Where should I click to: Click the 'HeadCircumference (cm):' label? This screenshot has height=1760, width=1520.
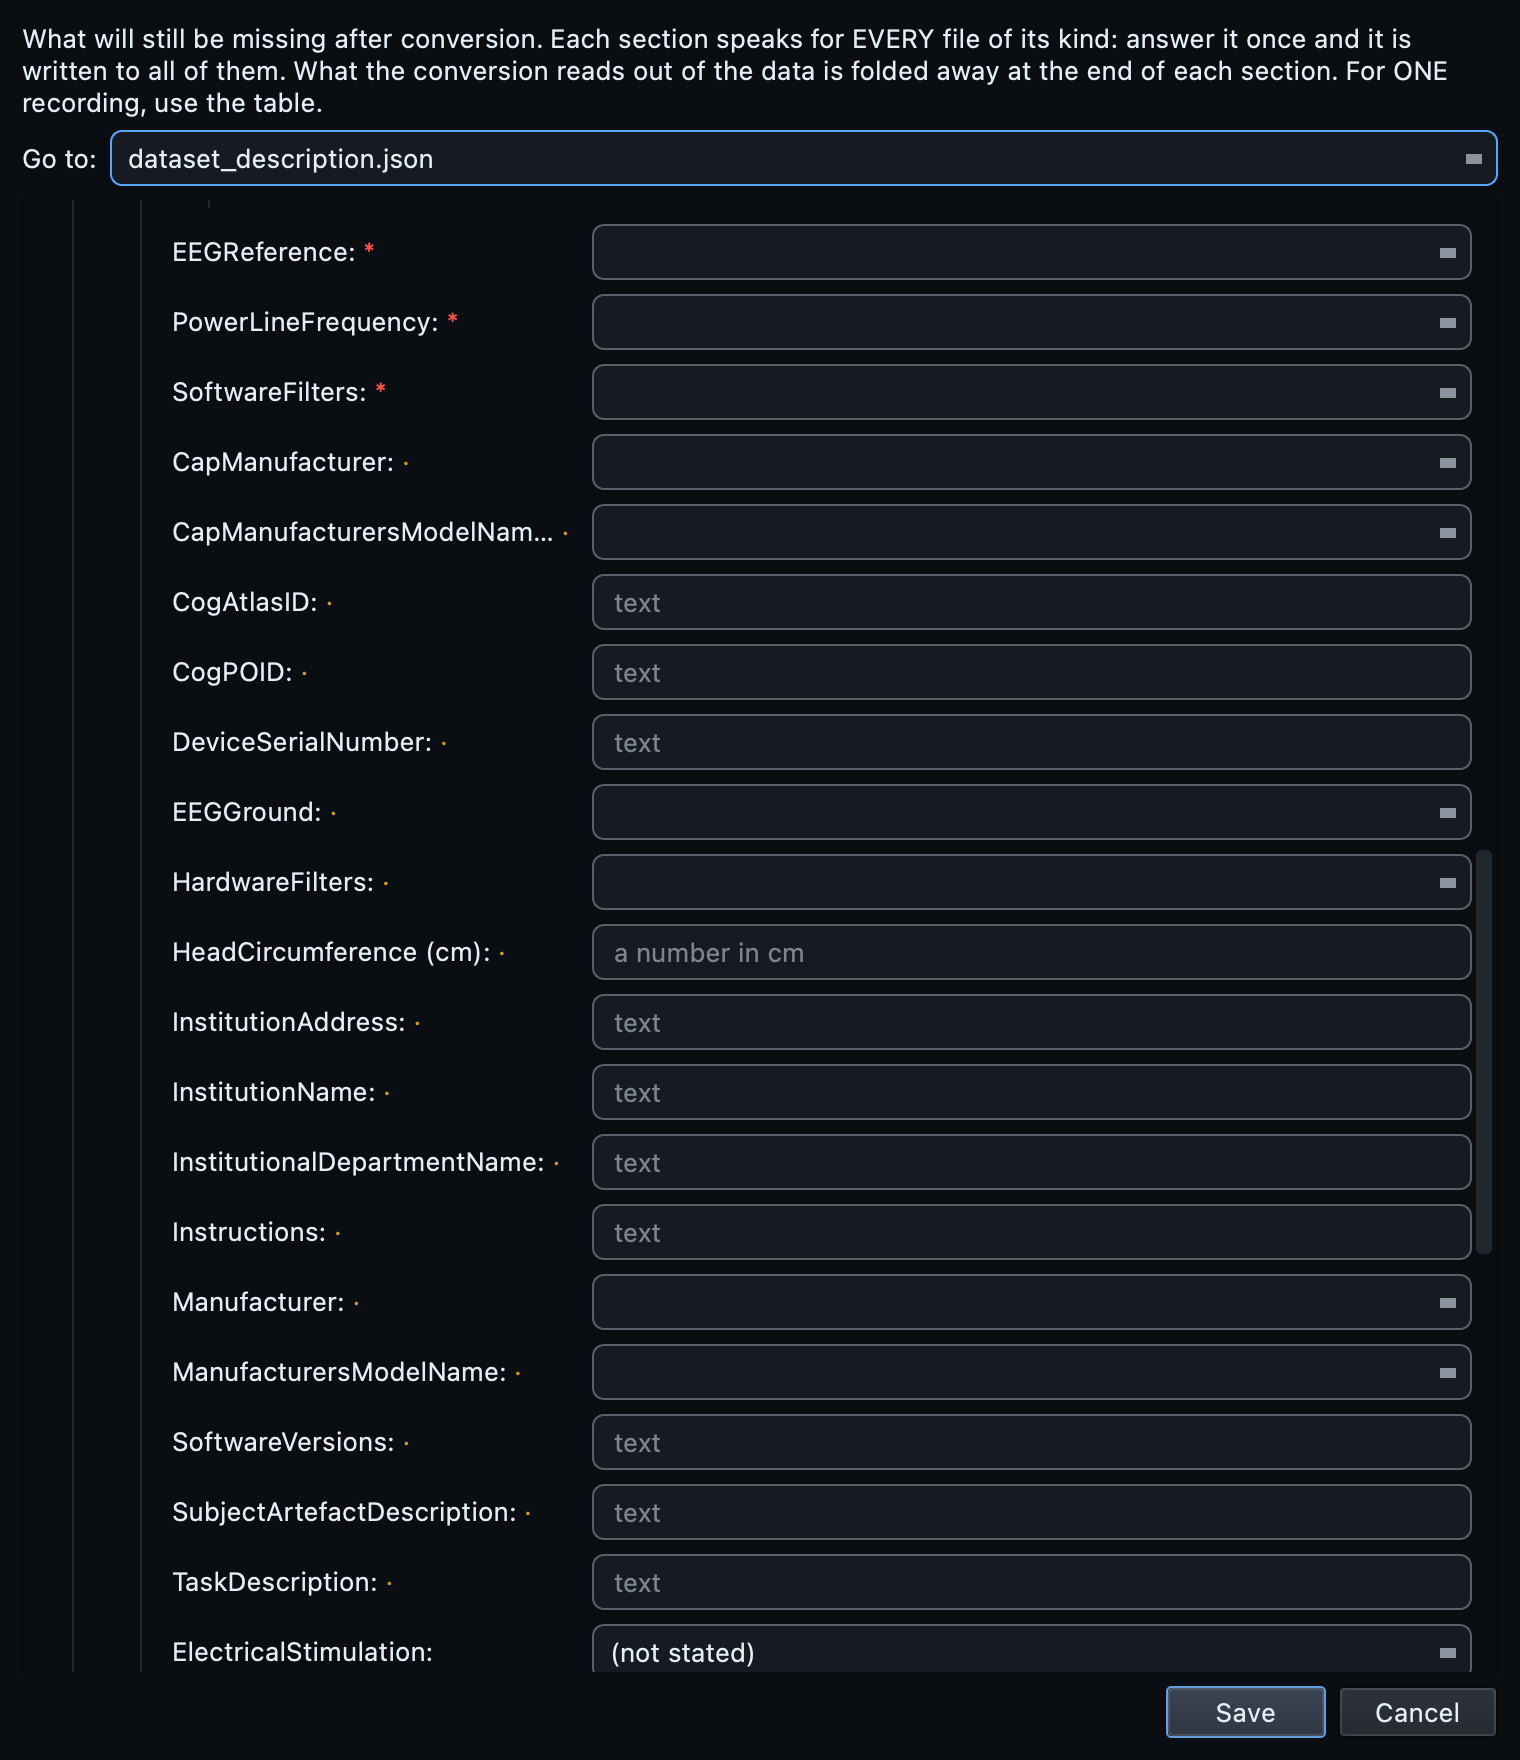(331, 952)
